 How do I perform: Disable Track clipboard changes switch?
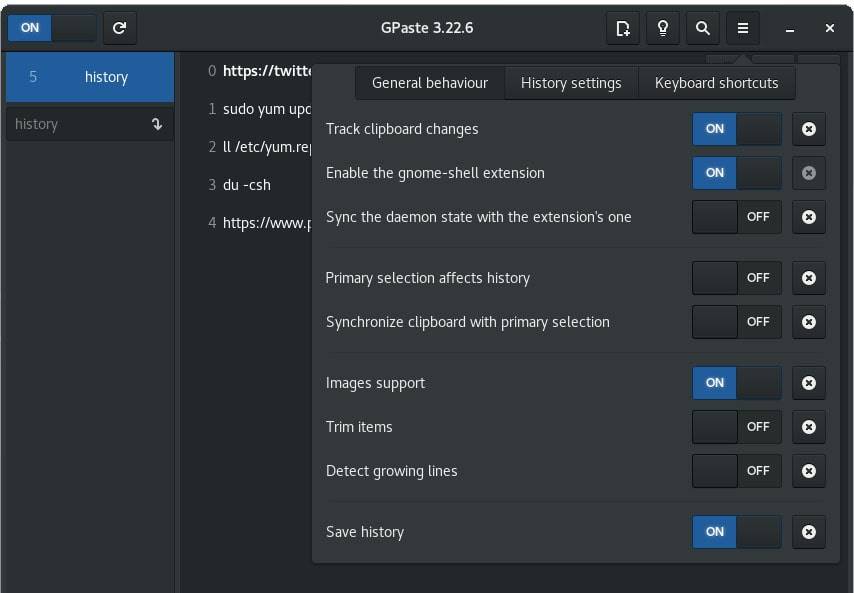click(737, 129)
